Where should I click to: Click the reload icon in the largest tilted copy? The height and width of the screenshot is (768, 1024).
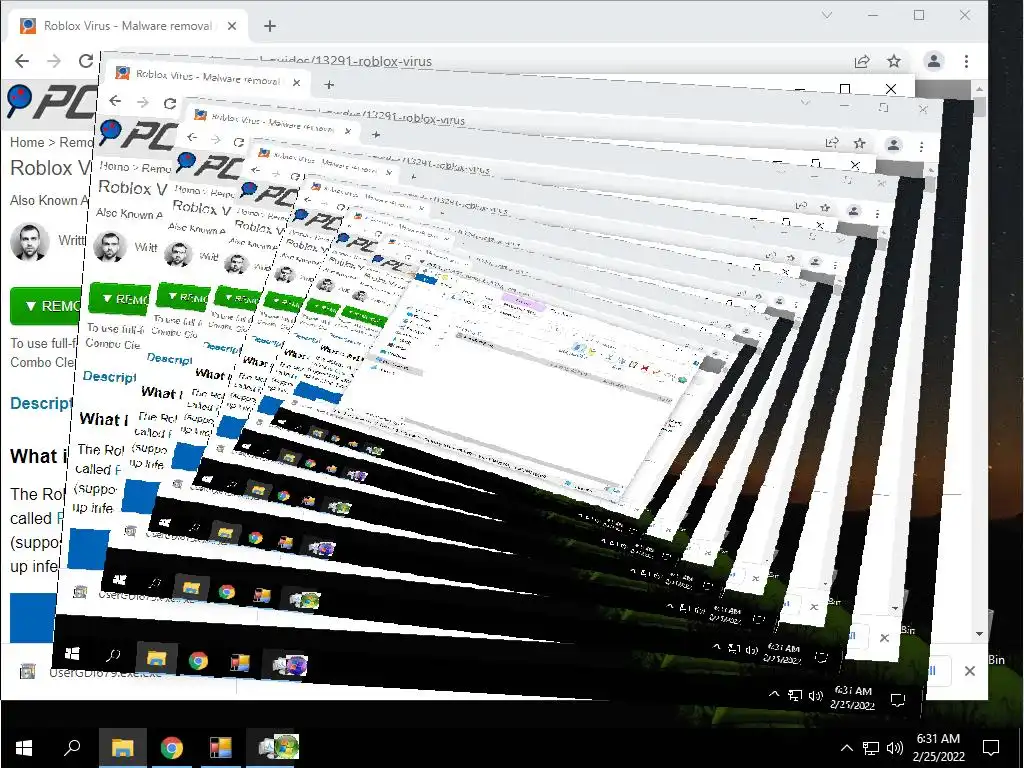coord(170,103)
